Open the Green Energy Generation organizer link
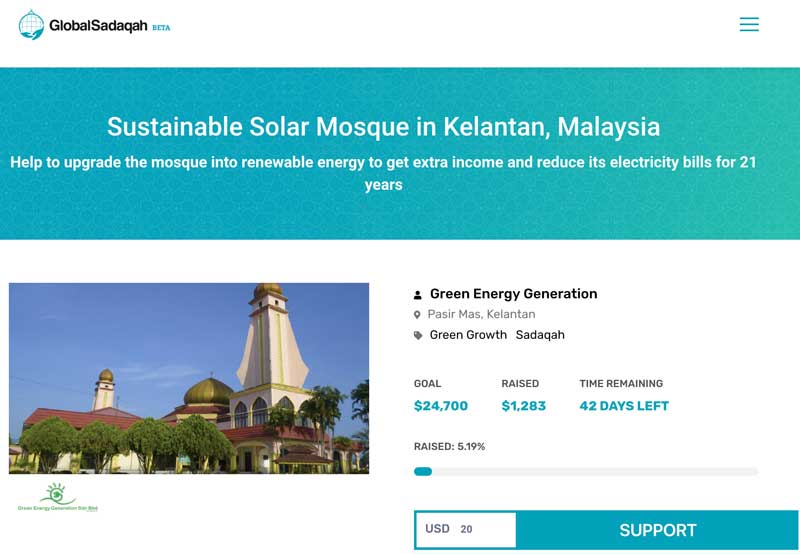The height and width of the screenshot is (554, 800). pos(513,294)
